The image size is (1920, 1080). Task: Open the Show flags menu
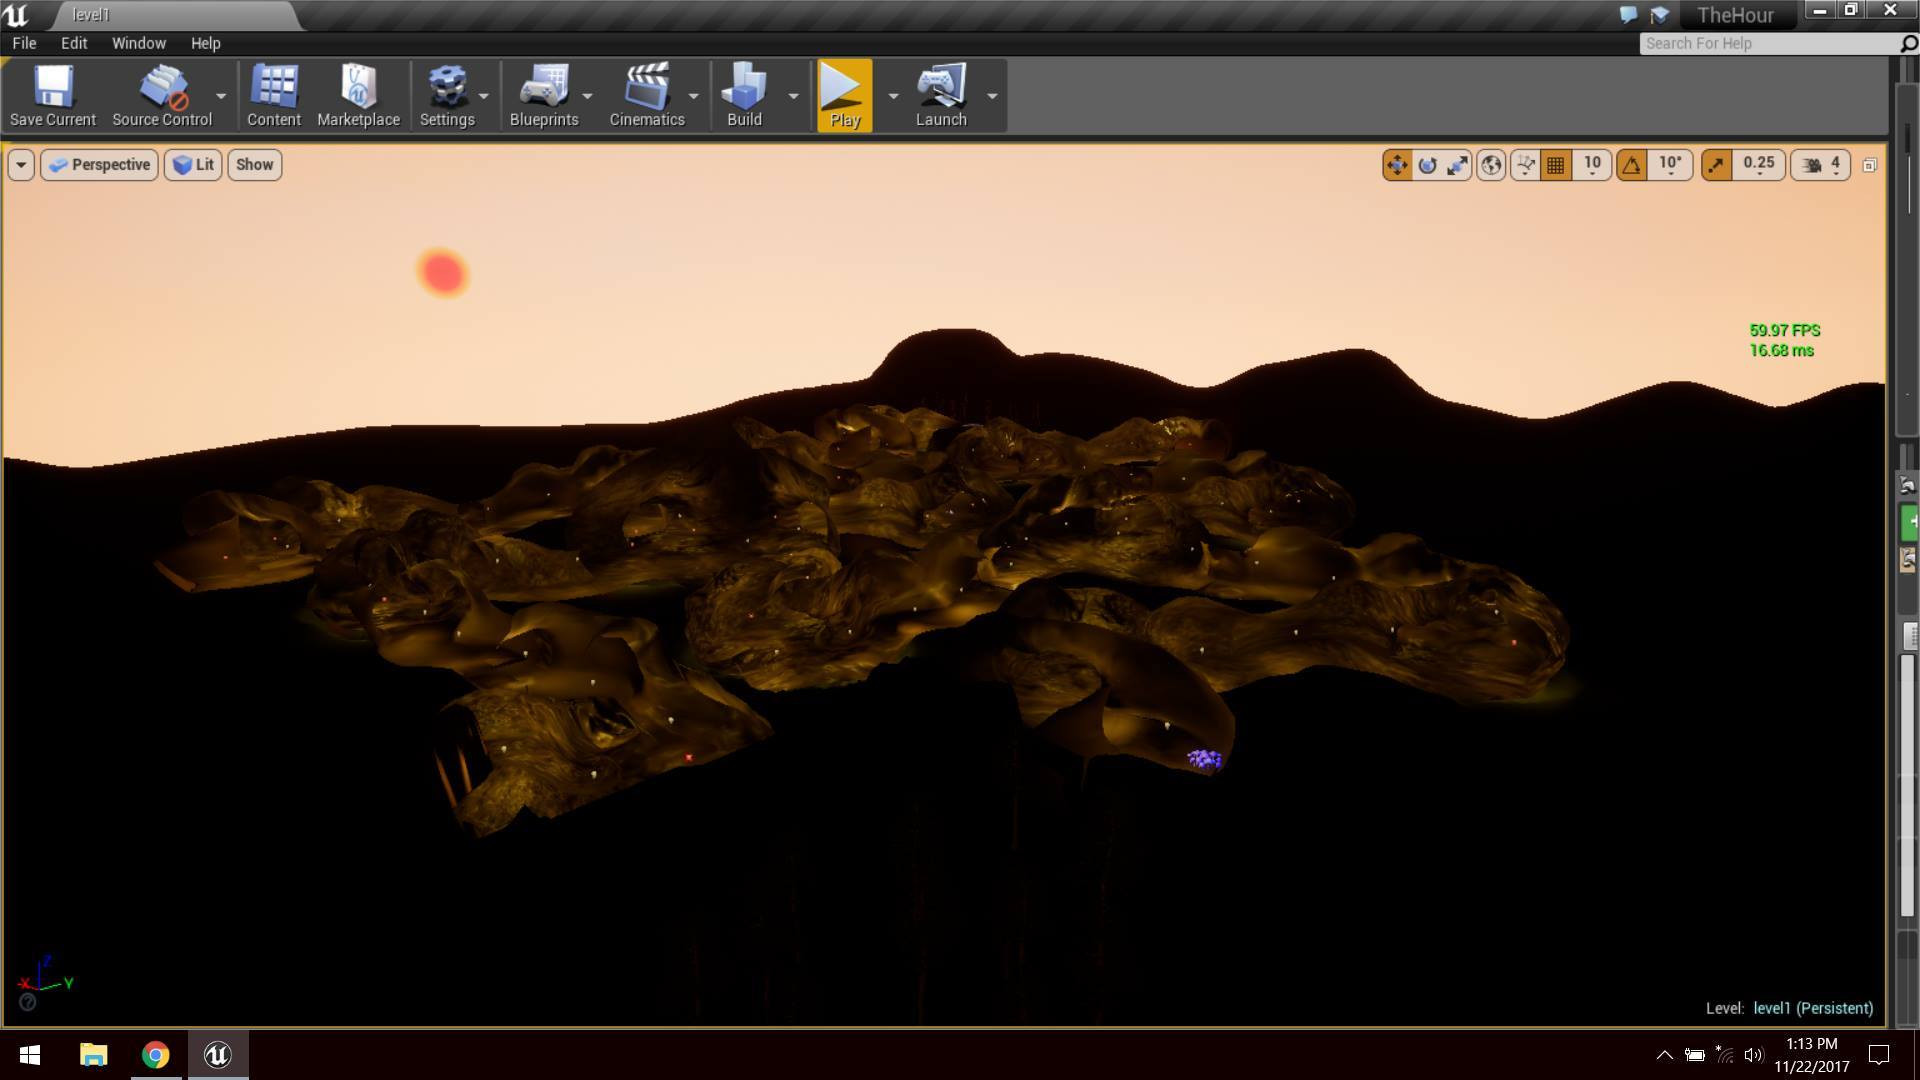pos(255,165)
